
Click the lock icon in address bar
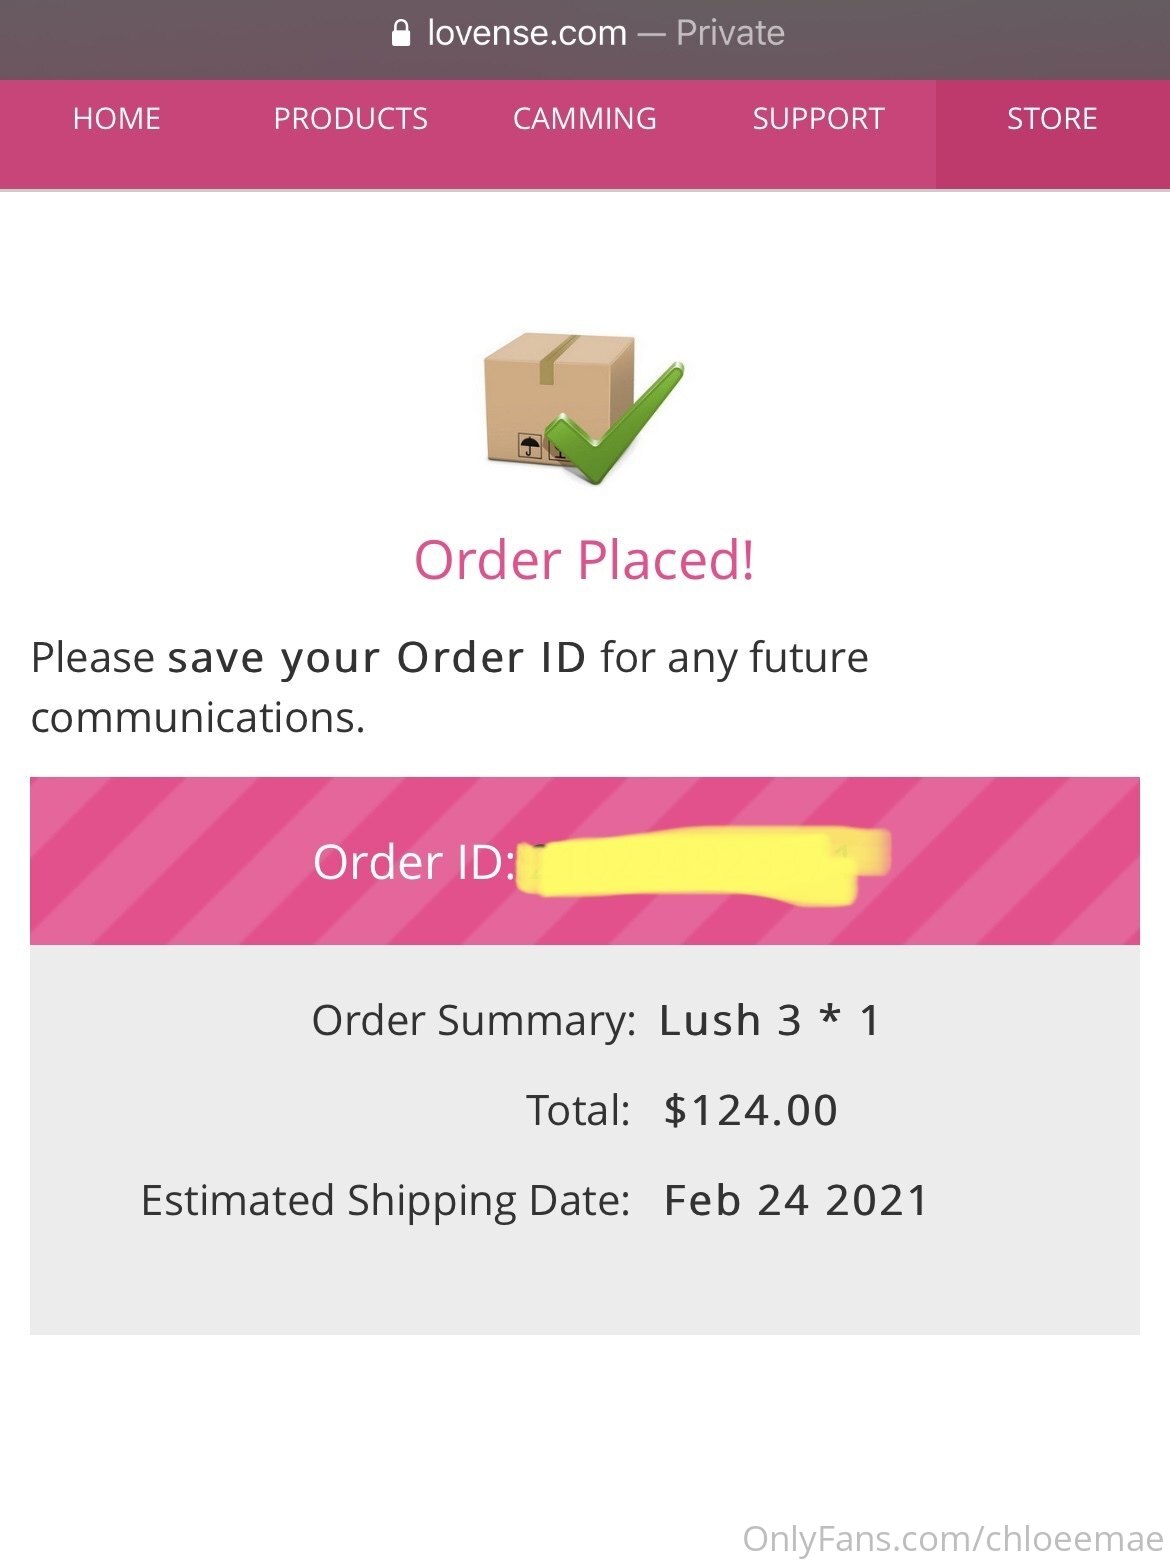click(401, 34)
